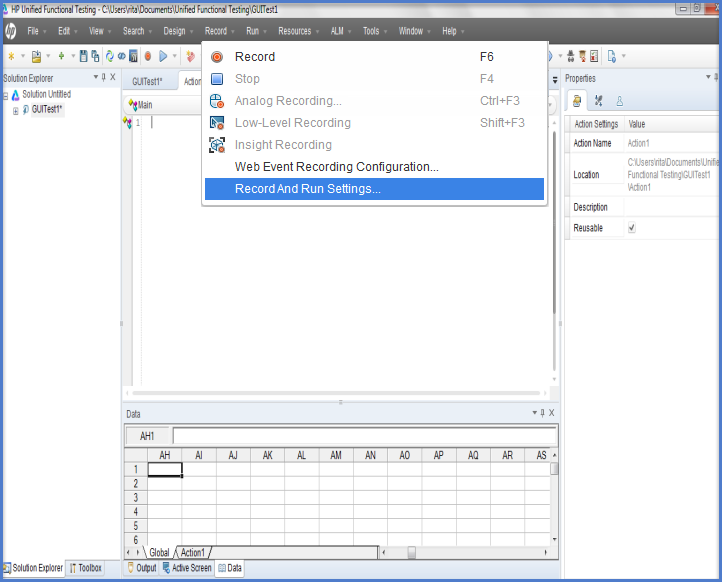Open the Run button dropdown arrow

click(175, 56)
